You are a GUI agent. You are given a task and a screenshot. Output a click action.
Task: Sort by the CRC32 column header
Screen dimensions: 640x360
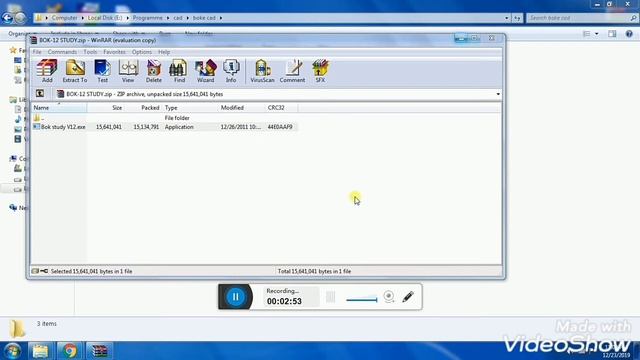click(282, 108)
